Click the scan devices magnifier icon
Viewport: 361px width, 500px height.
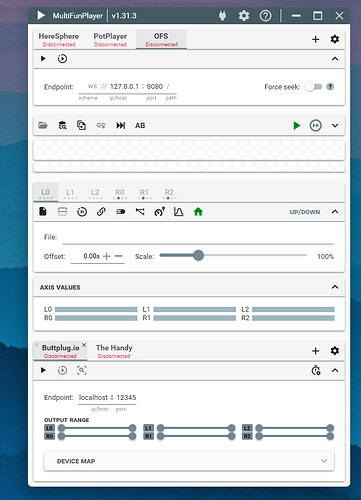click(82, 370)
